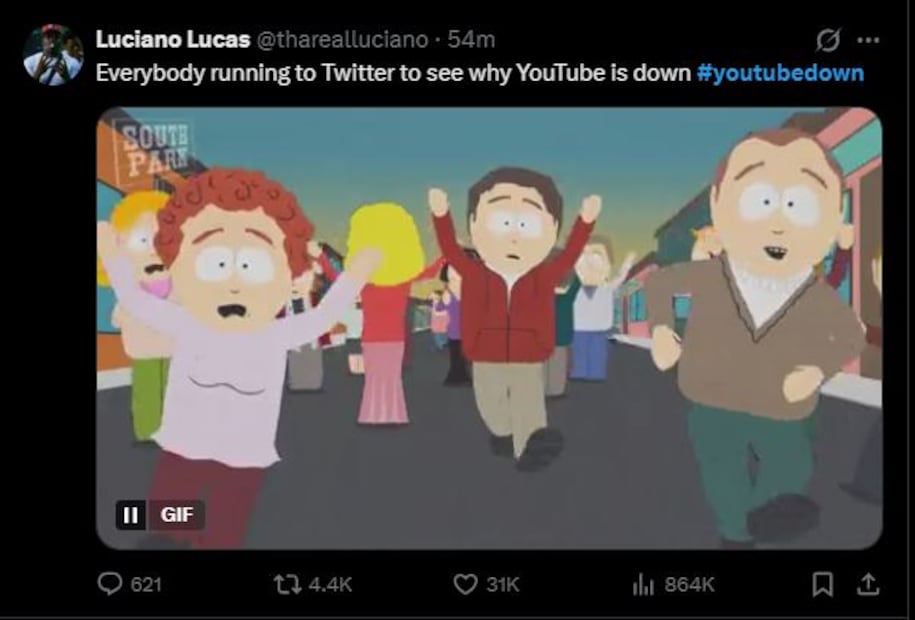Click the share post icon
The width and height of the screenshot is (915, 620).
coord(869,583)
